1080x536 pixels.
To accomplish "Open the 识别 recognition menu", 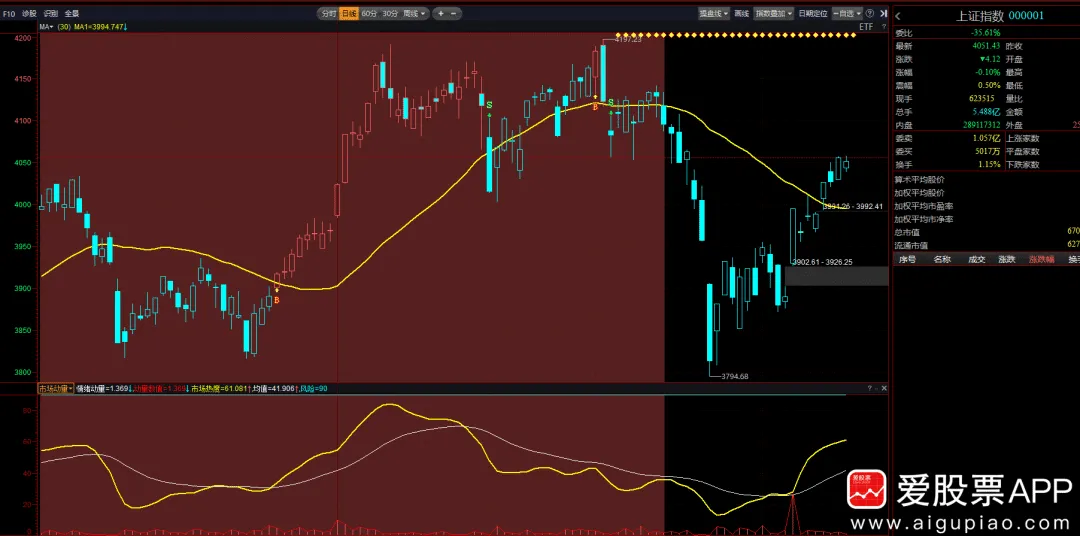I will [x=50, y=13].
